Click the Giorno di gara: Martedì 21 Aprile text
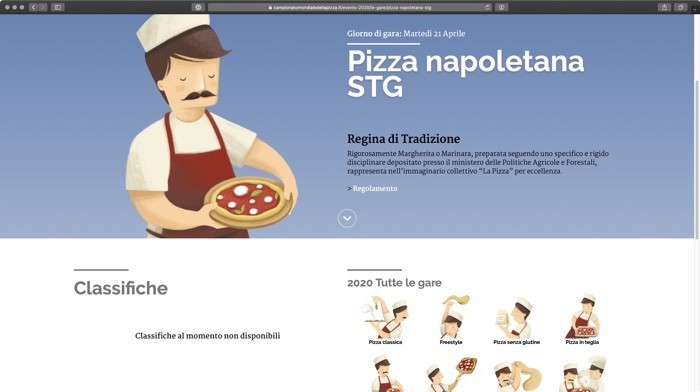The width and height of the screenshot is (700, 392). pyautogui.click(x=406, y=33)
